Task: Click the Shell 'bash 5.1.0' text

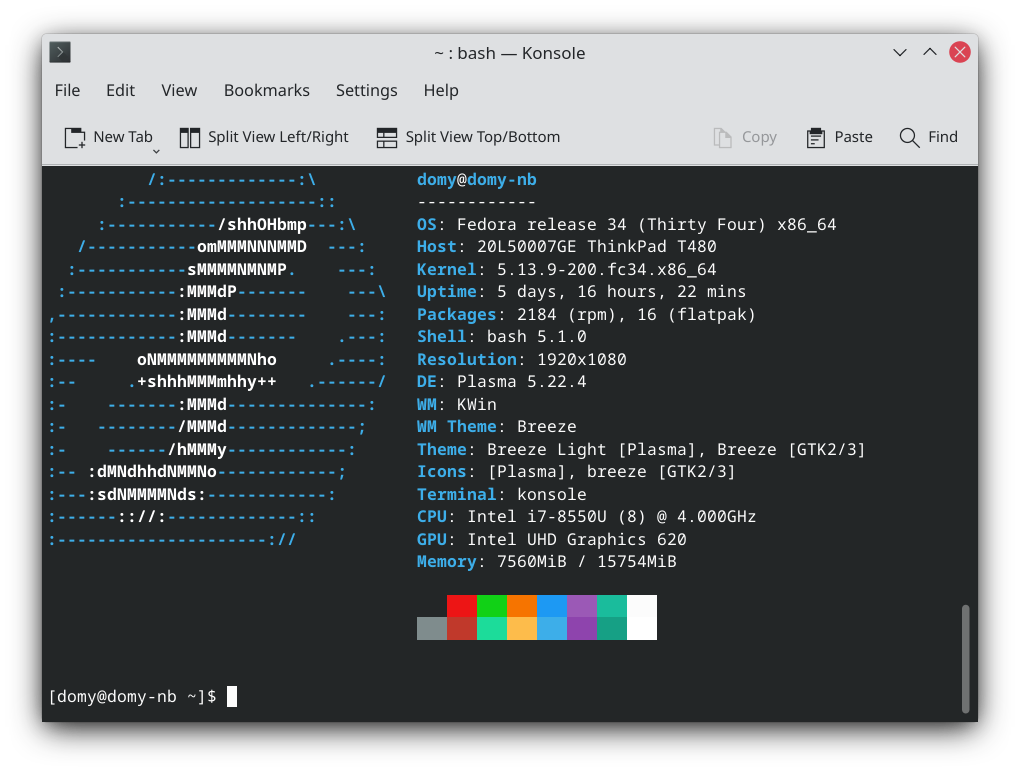Action: [x=537, y=337]
